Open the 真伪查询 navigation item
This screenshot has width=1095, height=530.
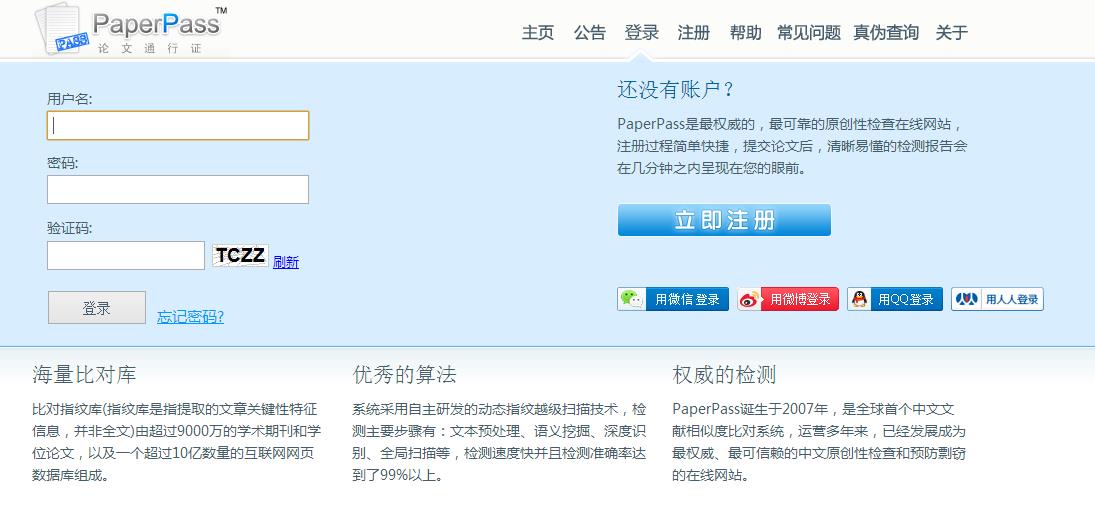886,32
